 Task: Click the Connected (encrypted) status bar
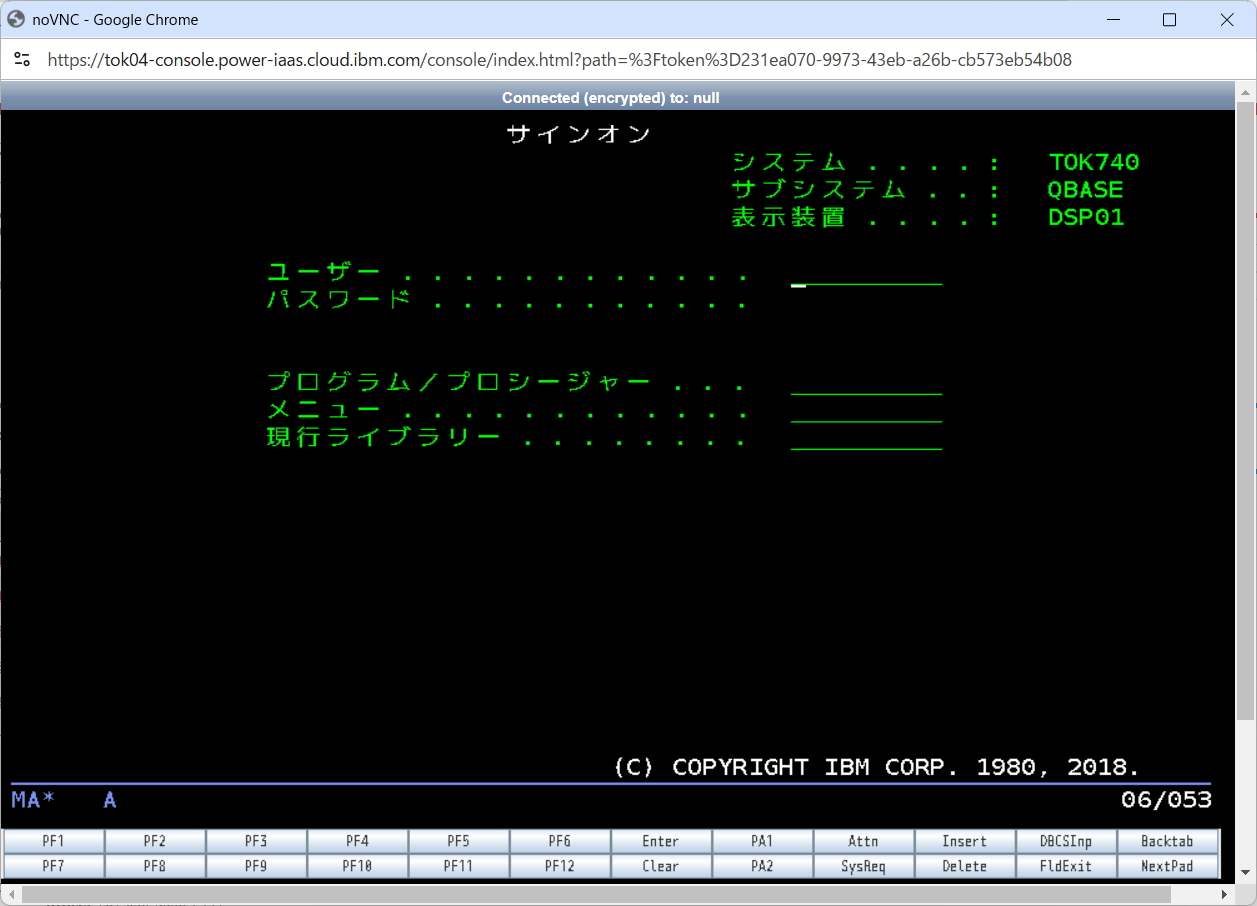611,97
